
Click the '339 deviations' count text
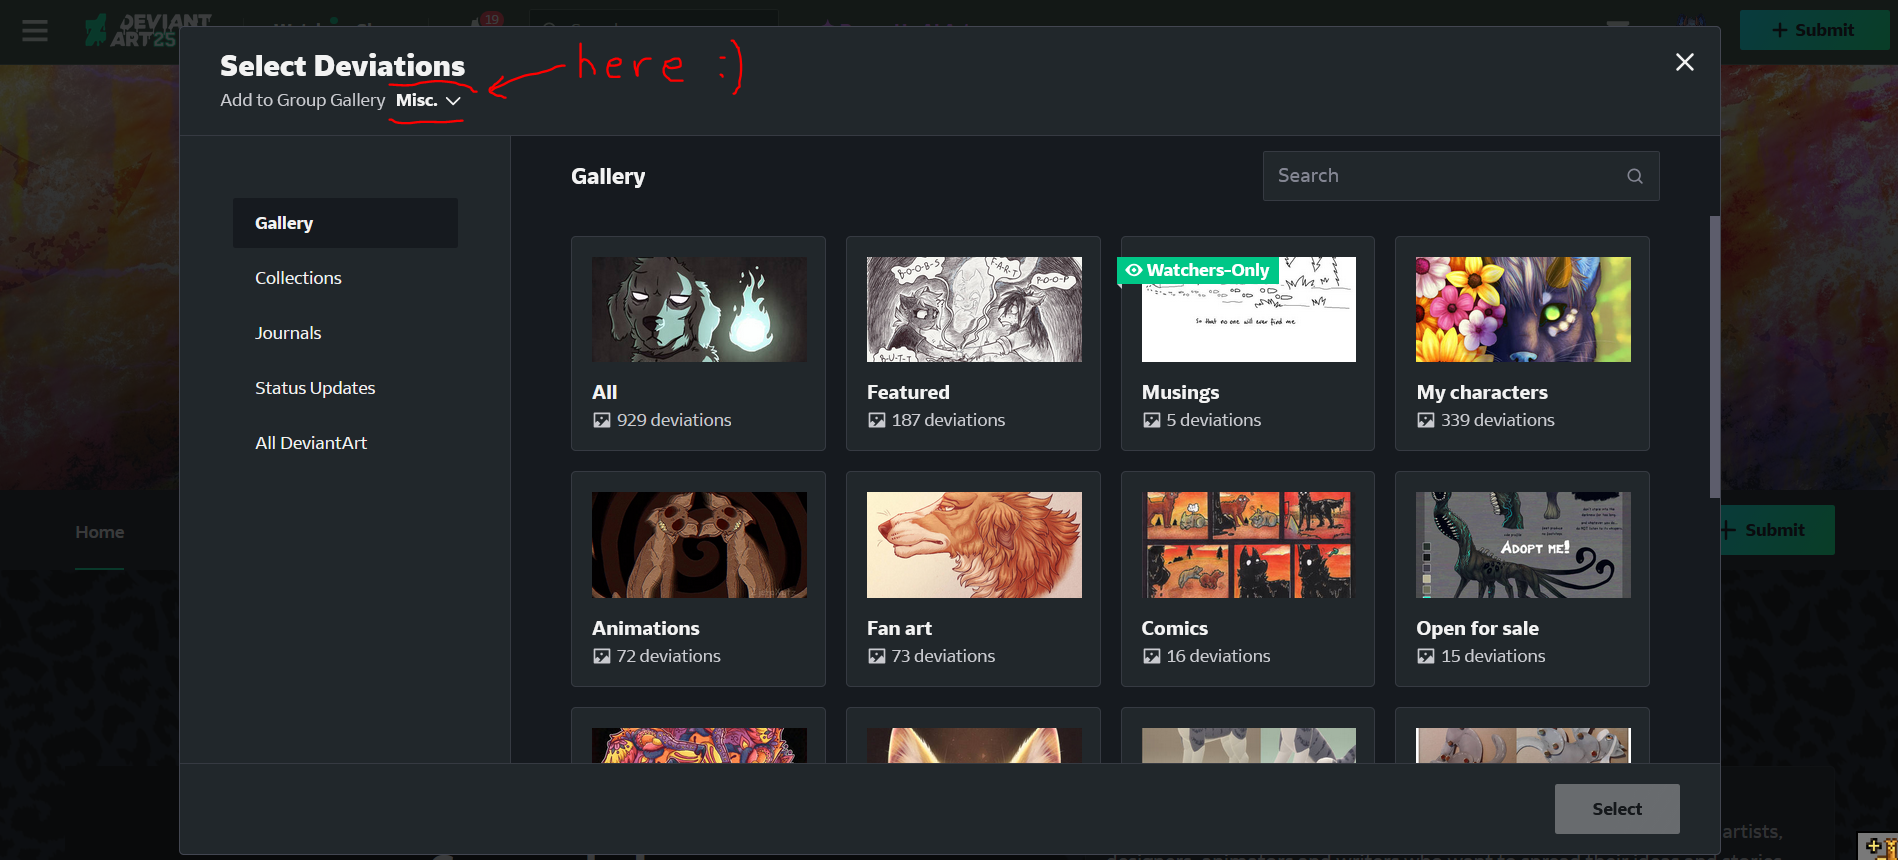click(x=1498, y=420)
